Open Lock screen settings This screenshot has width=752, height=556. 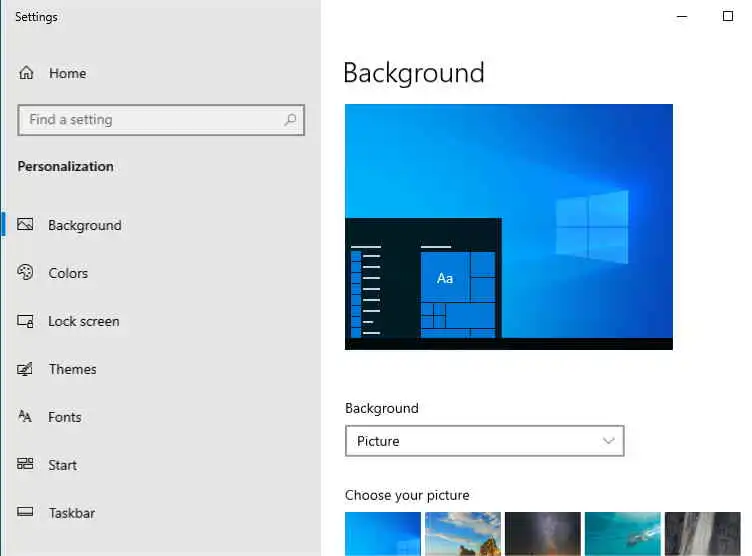click(84, 321)
